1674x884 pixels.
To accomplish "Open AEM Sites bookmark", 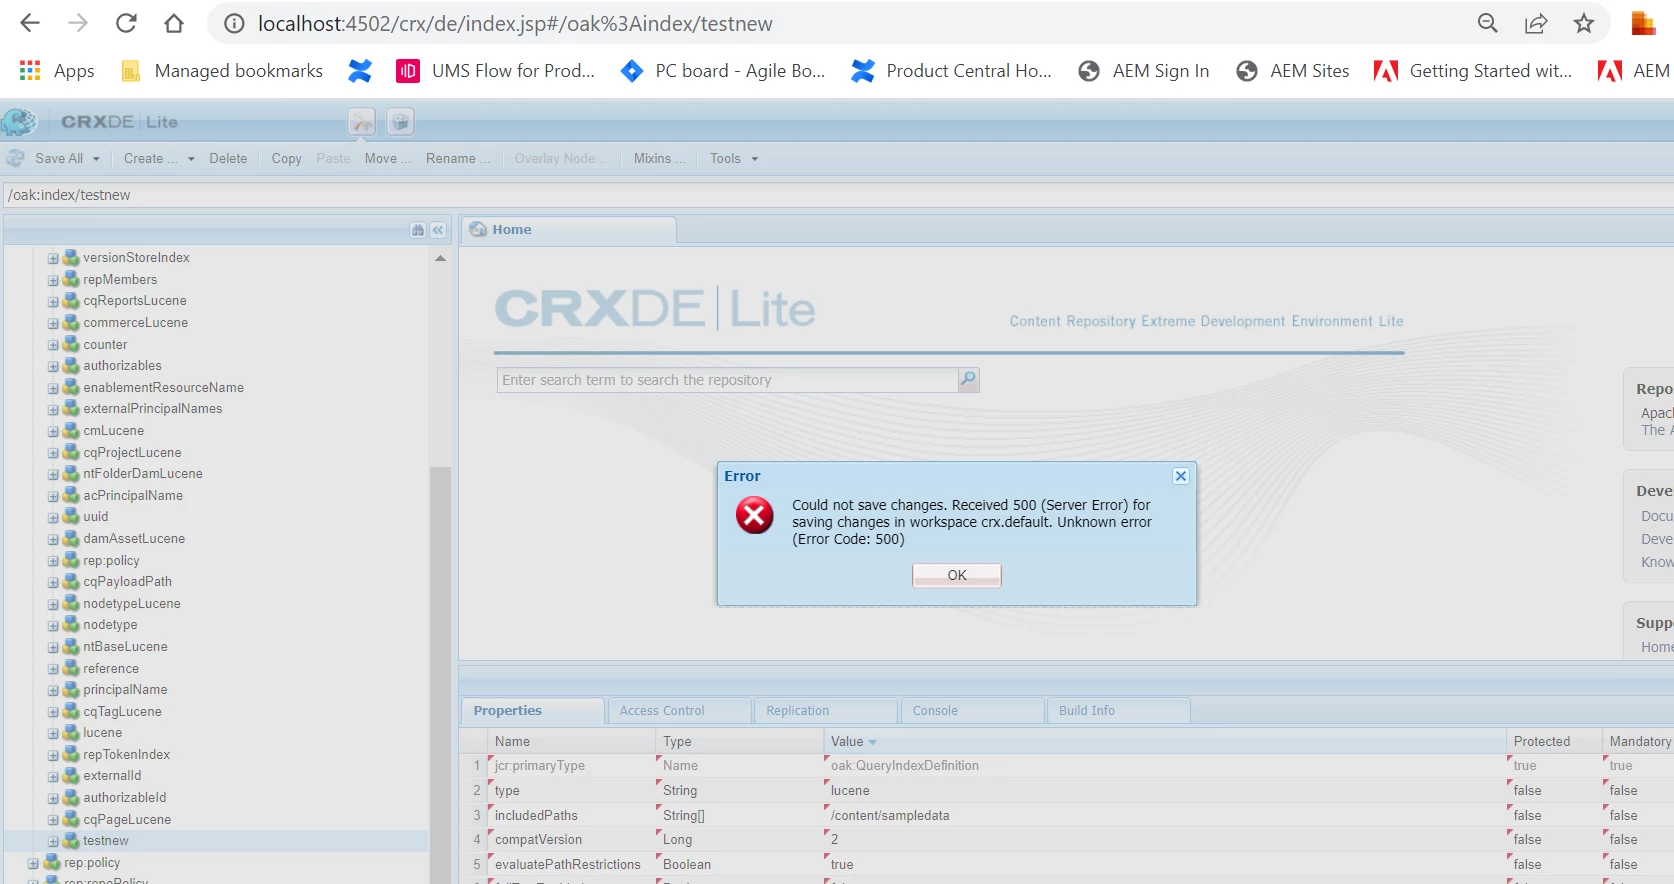I will 1293,71.
